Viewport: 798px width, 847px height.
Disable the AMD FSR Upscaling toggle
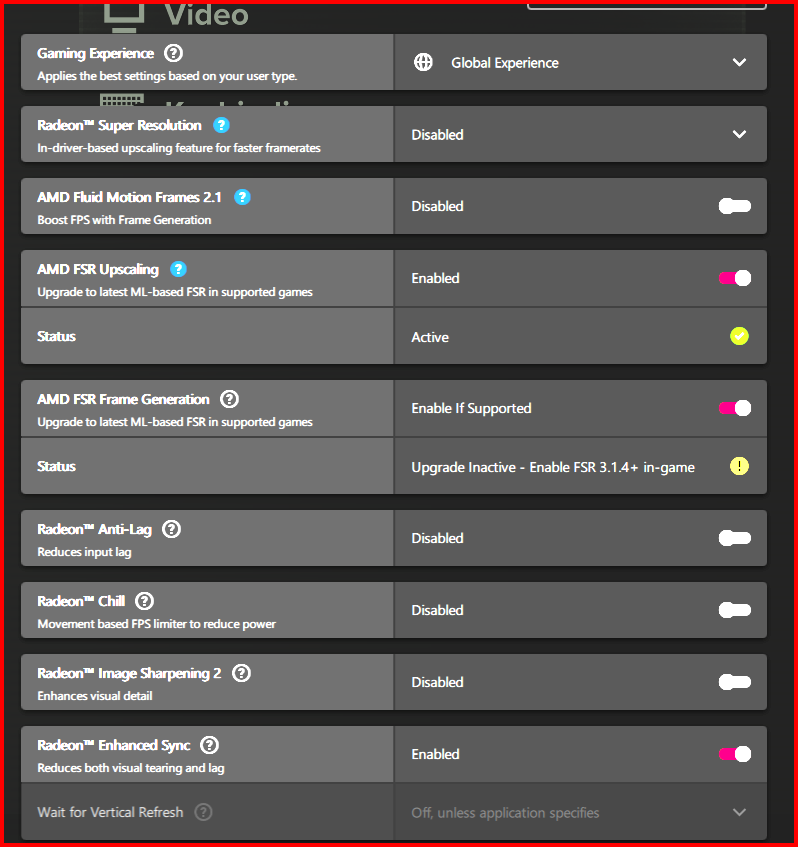pyautogui.click(x=735, y=278)
